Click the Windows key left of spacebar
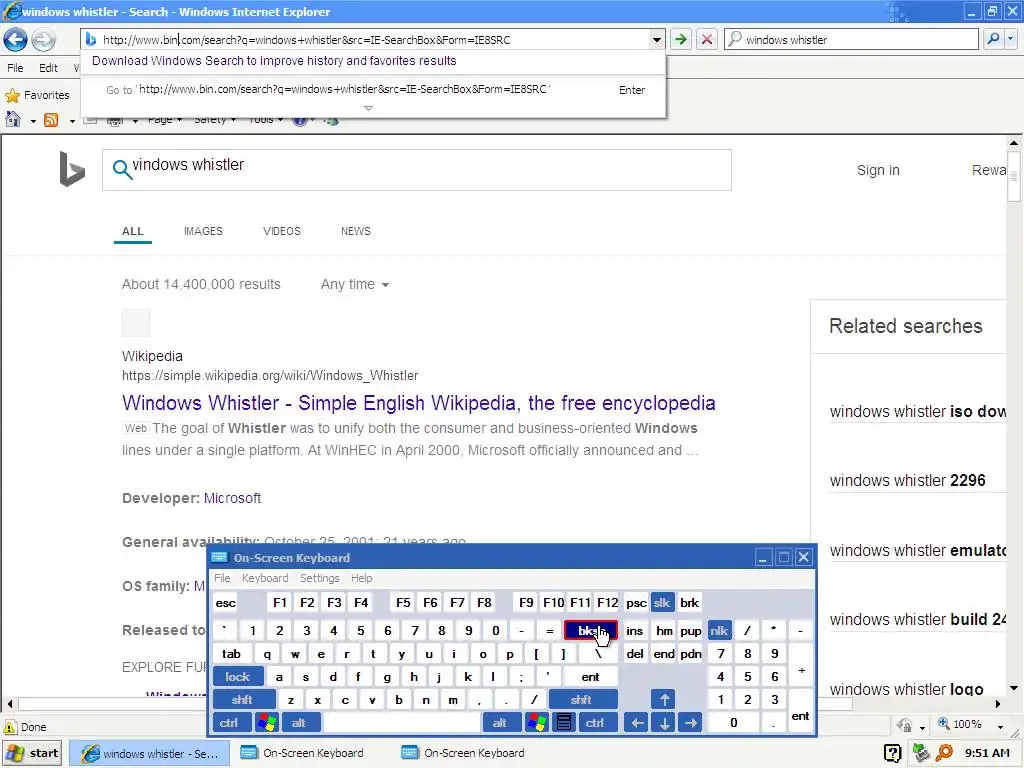The width and height of the screenshot is (1024, 768). tap(266, 723)
